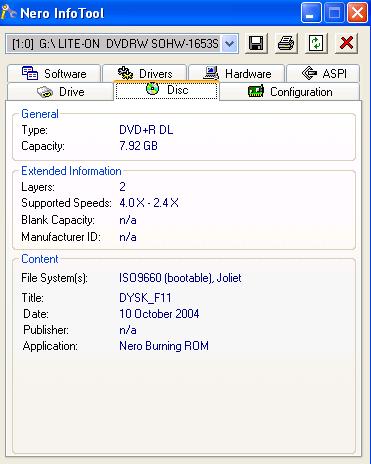The image size is (371, 464).
Task: Click the Nero Burning ROM application value
Action: 164,346
